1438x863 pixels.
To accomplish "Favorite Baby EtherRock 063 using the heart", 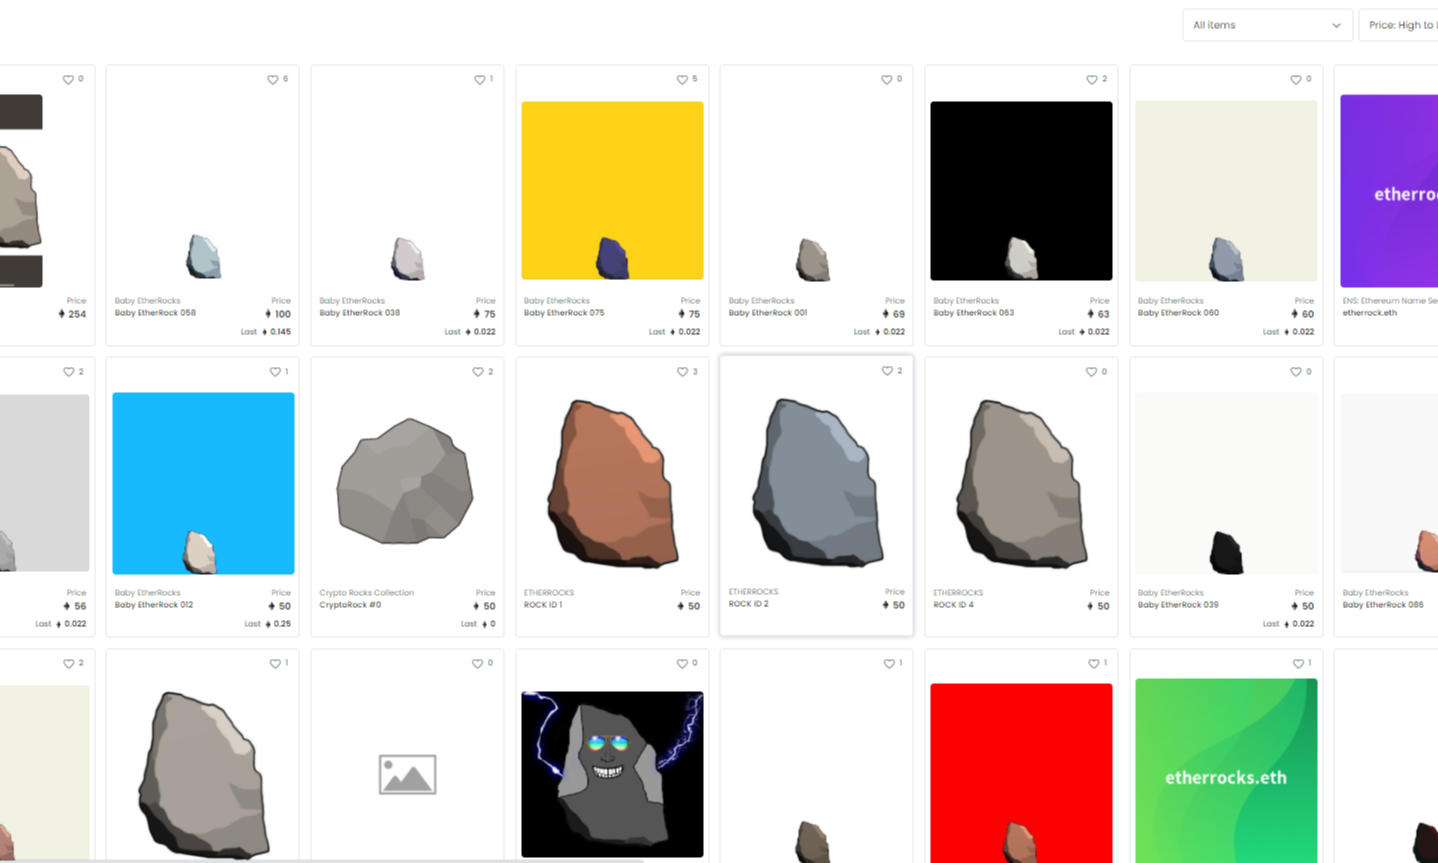I will click(1091, 80).
